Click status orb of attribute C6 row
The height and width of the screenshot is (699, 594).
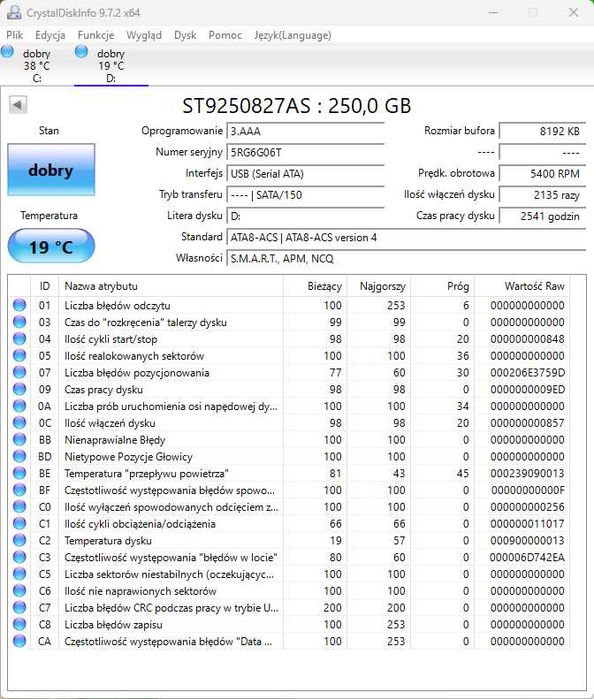[19, 591]
